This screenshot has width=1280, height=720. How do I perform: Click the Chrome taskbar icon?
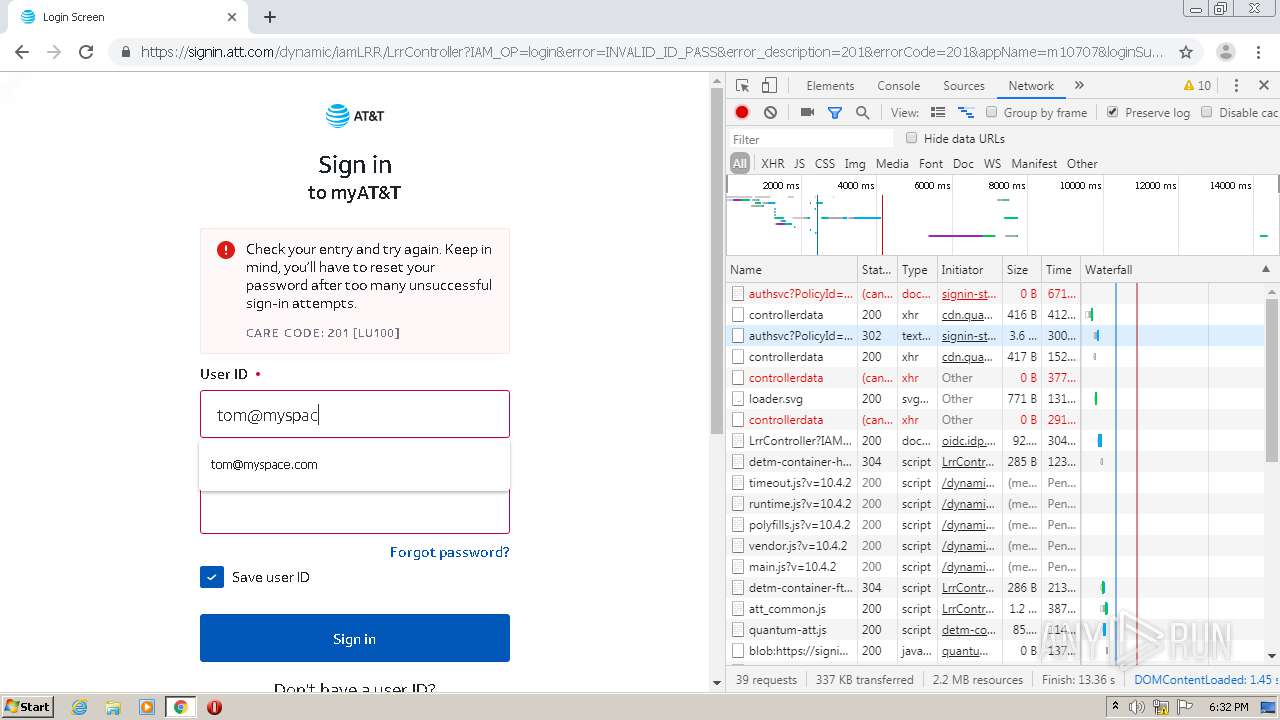180,707
